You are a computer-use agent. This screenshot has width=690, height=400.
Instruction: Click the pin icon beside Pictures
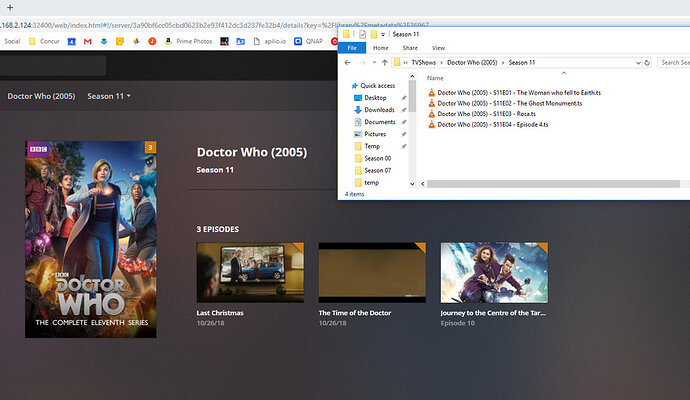pos(404,134)
